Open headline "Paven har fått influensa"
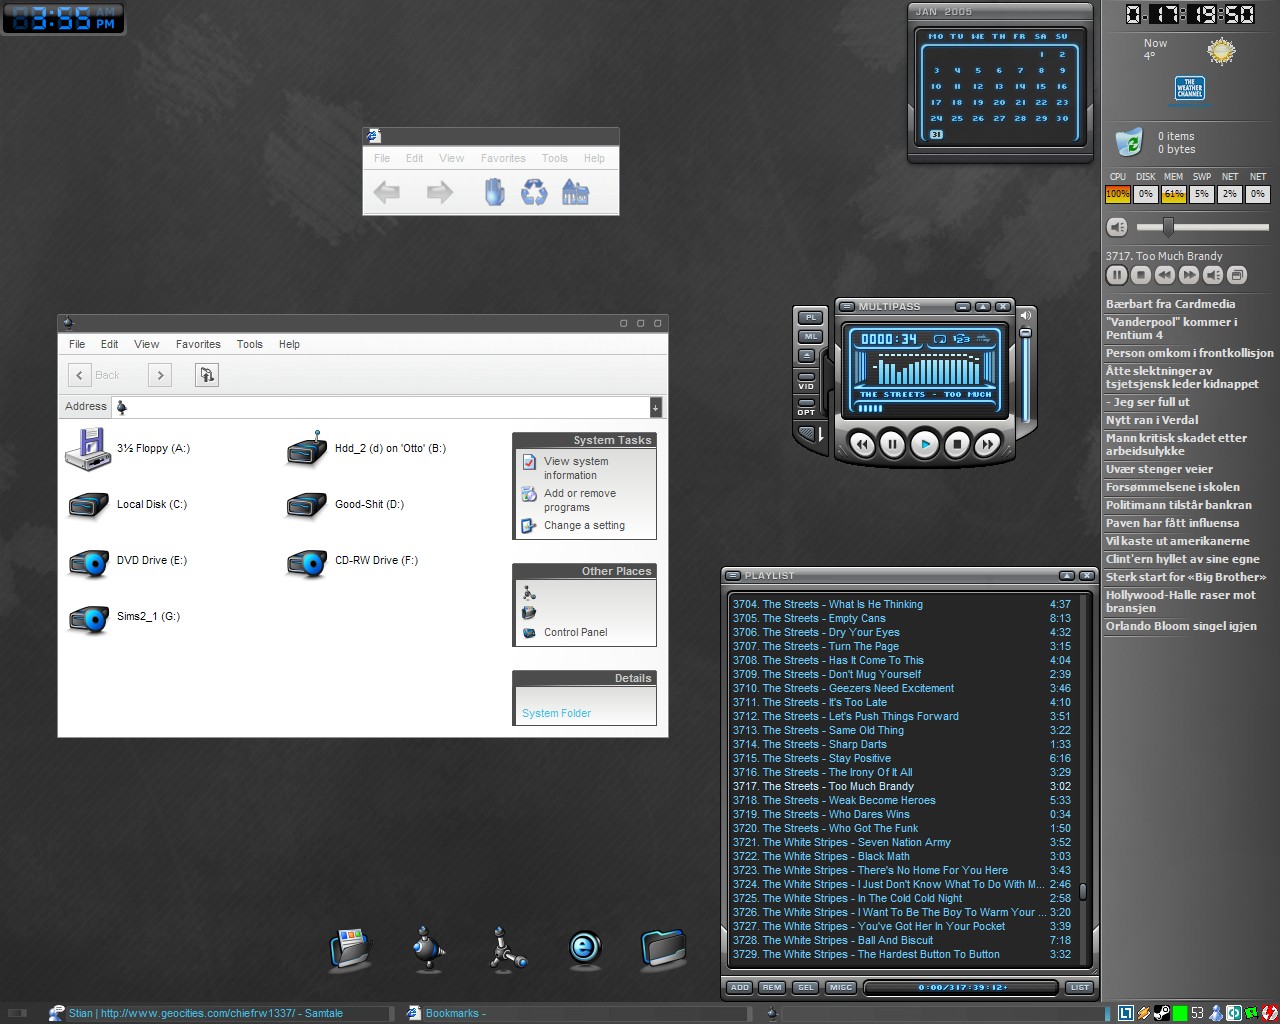 tap(1172, 523)
